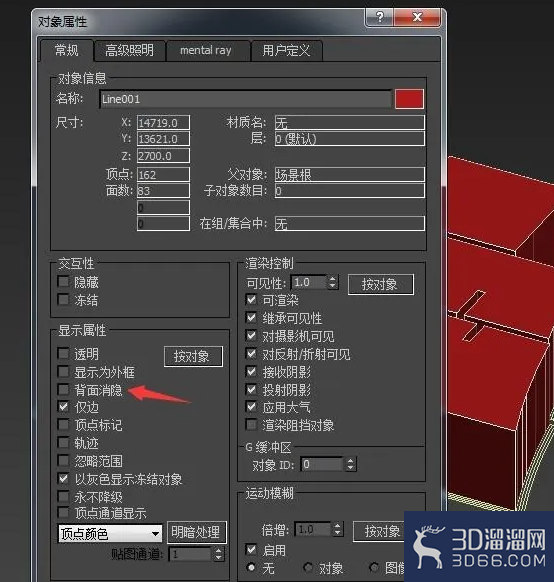
Task: Open the 用户定义 tab
Action: (286, 50)
